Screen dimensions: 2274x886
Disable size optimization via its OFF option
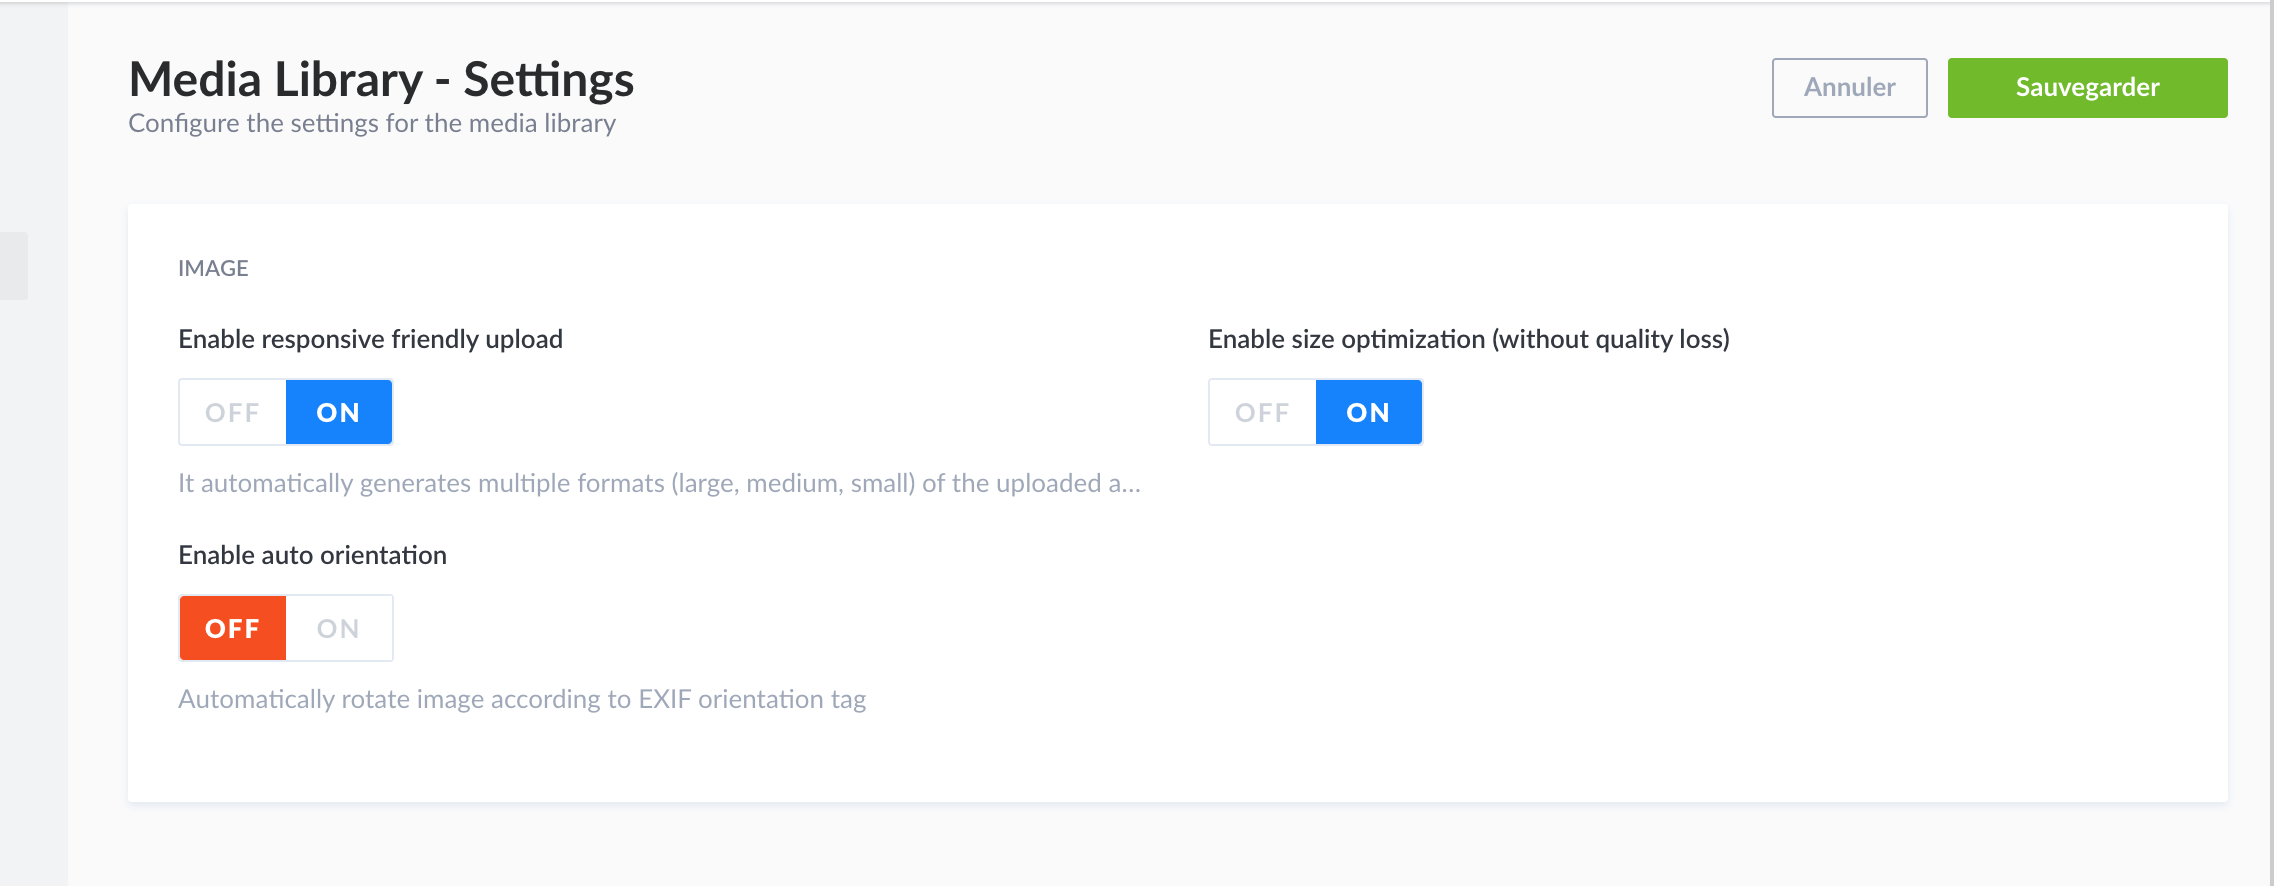[x=1262, y=412]
